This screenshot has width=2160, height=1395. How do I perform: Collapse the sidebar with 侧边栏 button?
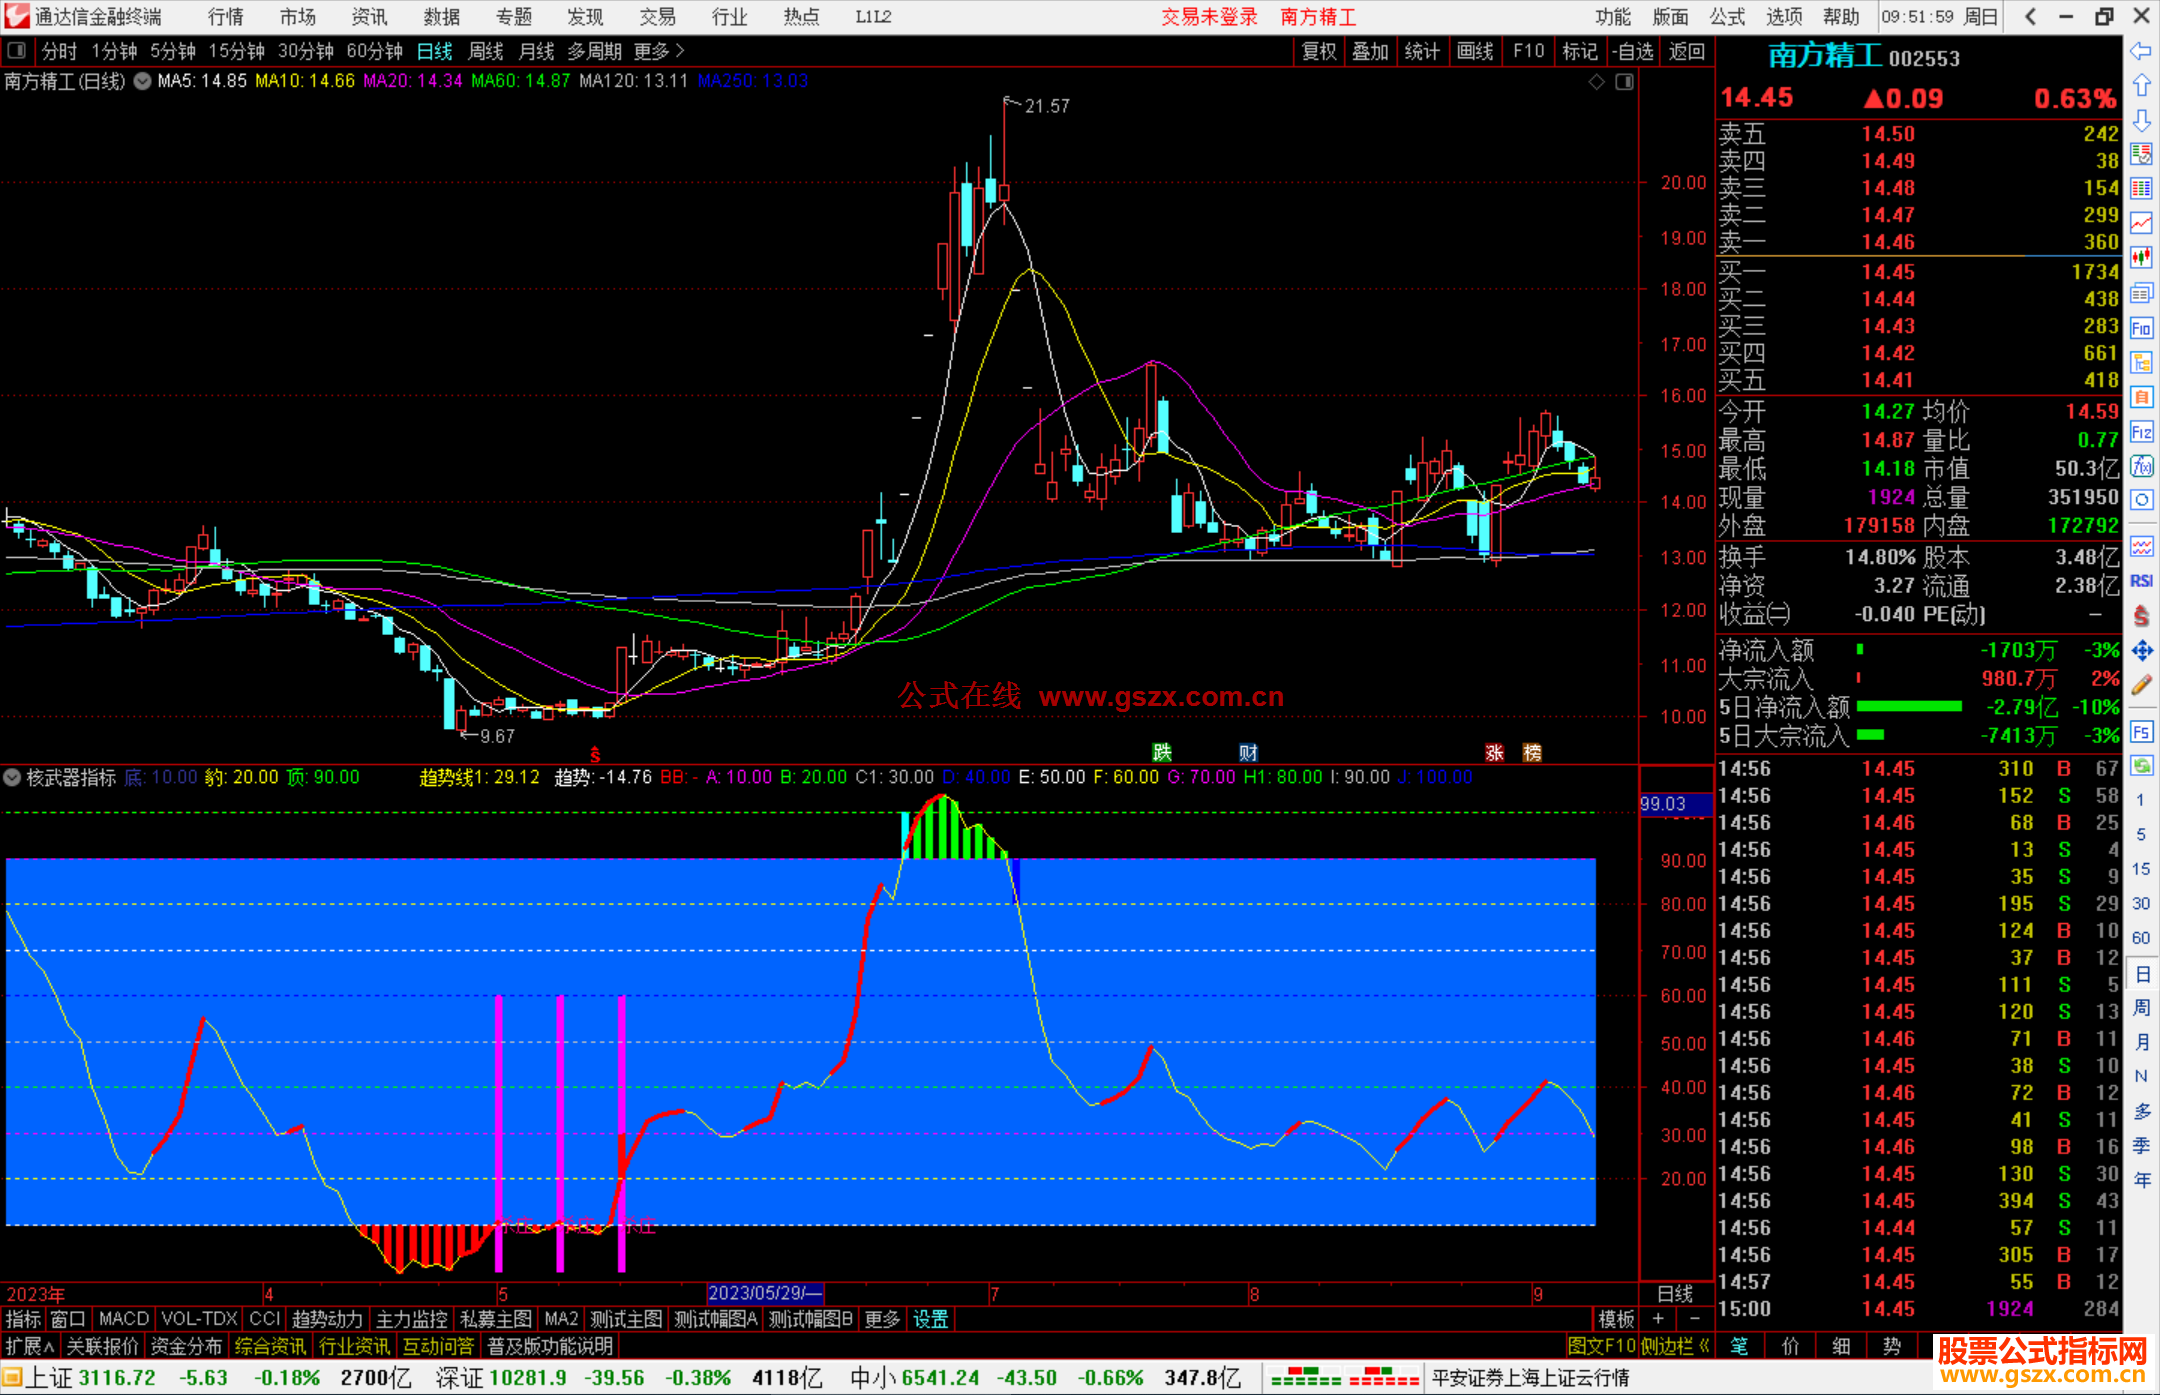(1675, 1346)
